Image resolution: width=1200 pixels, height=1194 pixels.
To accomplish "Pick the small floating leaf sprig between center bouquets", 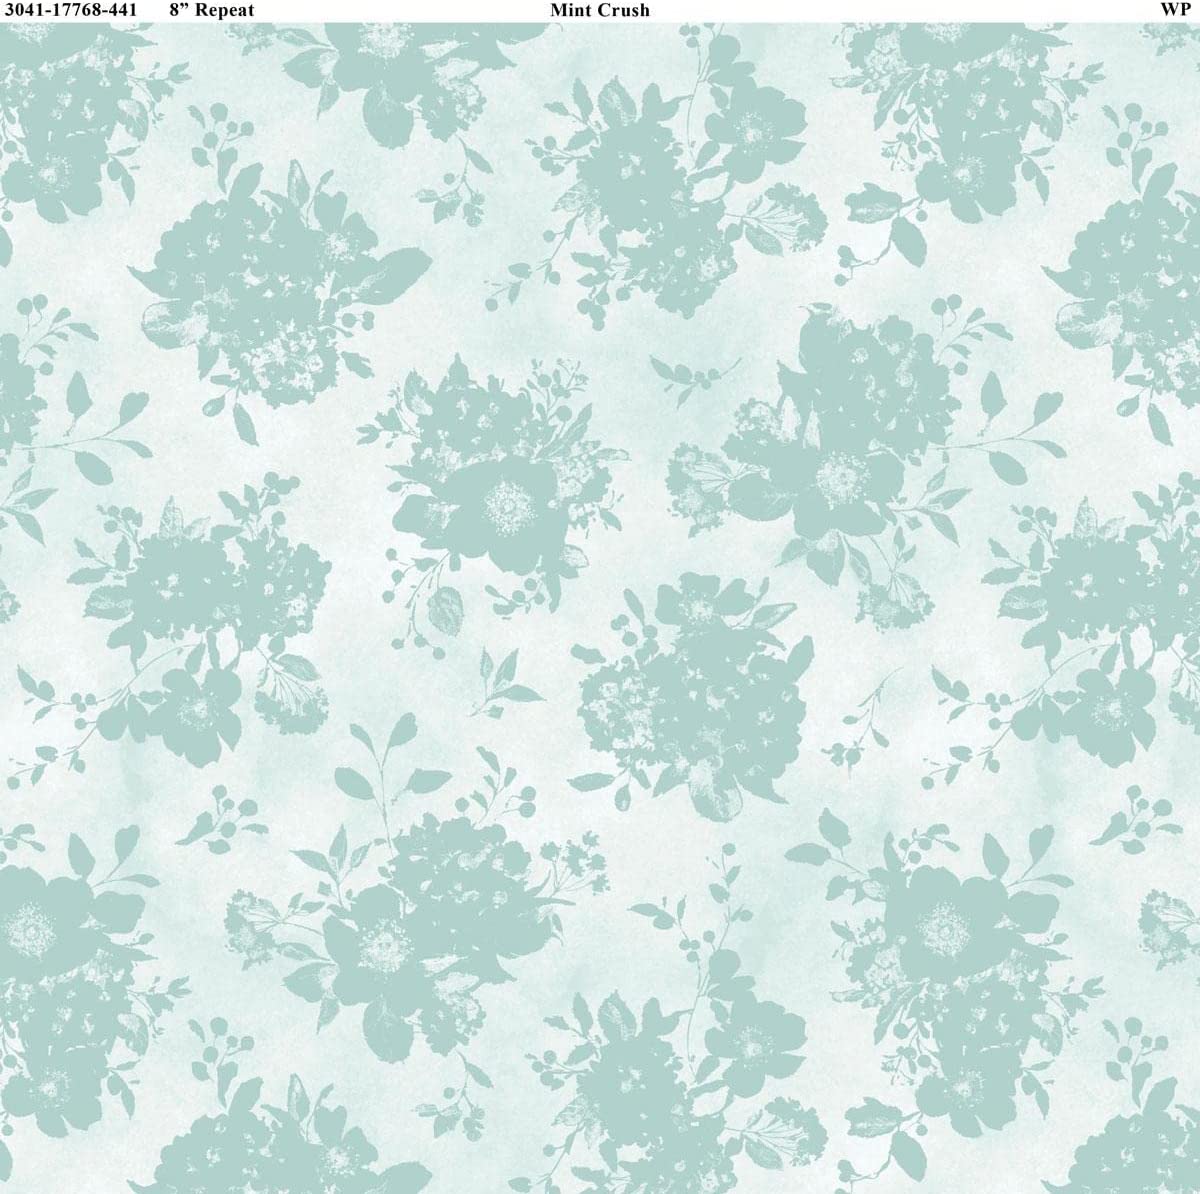I will click(672, 371).
